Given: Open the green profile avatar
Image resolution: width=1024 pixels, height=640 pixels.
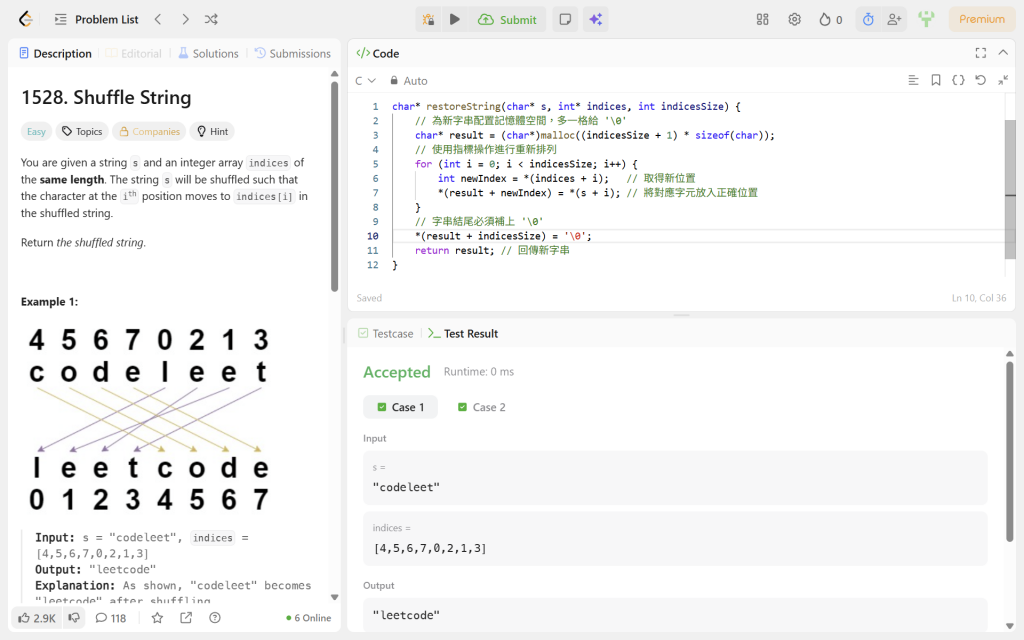Looking at the screenshot, I should click(x=926, y=19).
